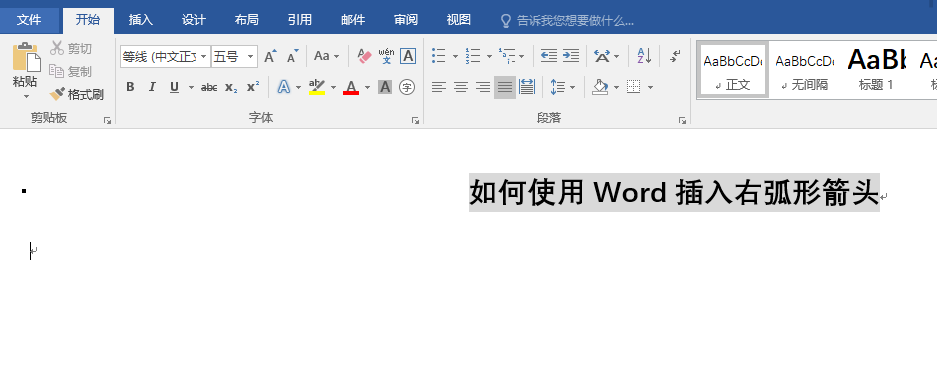Apply distributed alignment
Viewport: 937px width, 383px height.
pyautogui.click(x=527, y=88)
